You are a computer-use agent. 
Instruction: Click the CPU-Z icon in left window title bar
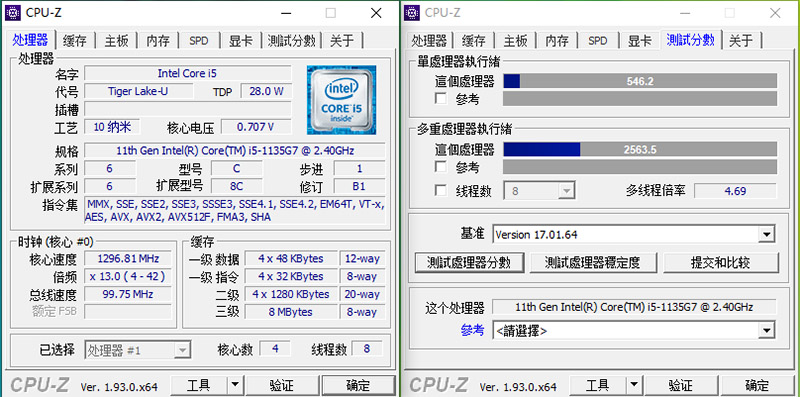(13, 13)
